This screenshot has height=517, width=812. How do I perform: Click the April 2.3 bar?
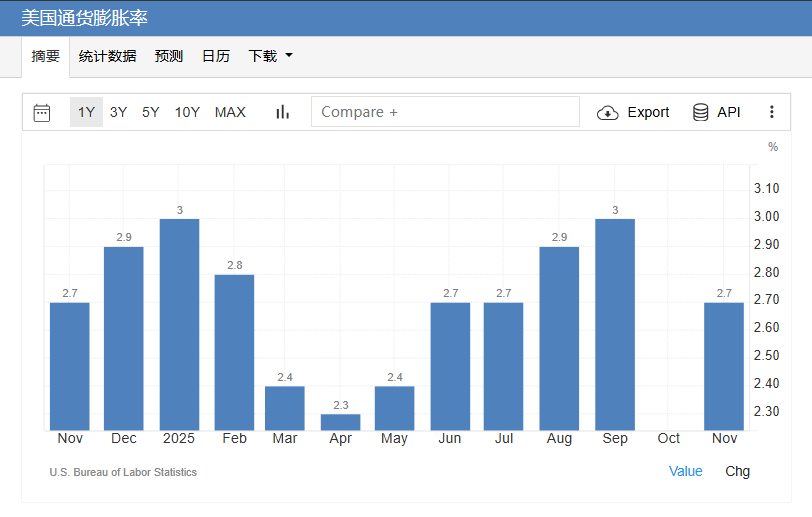click(x=340, y=422)
